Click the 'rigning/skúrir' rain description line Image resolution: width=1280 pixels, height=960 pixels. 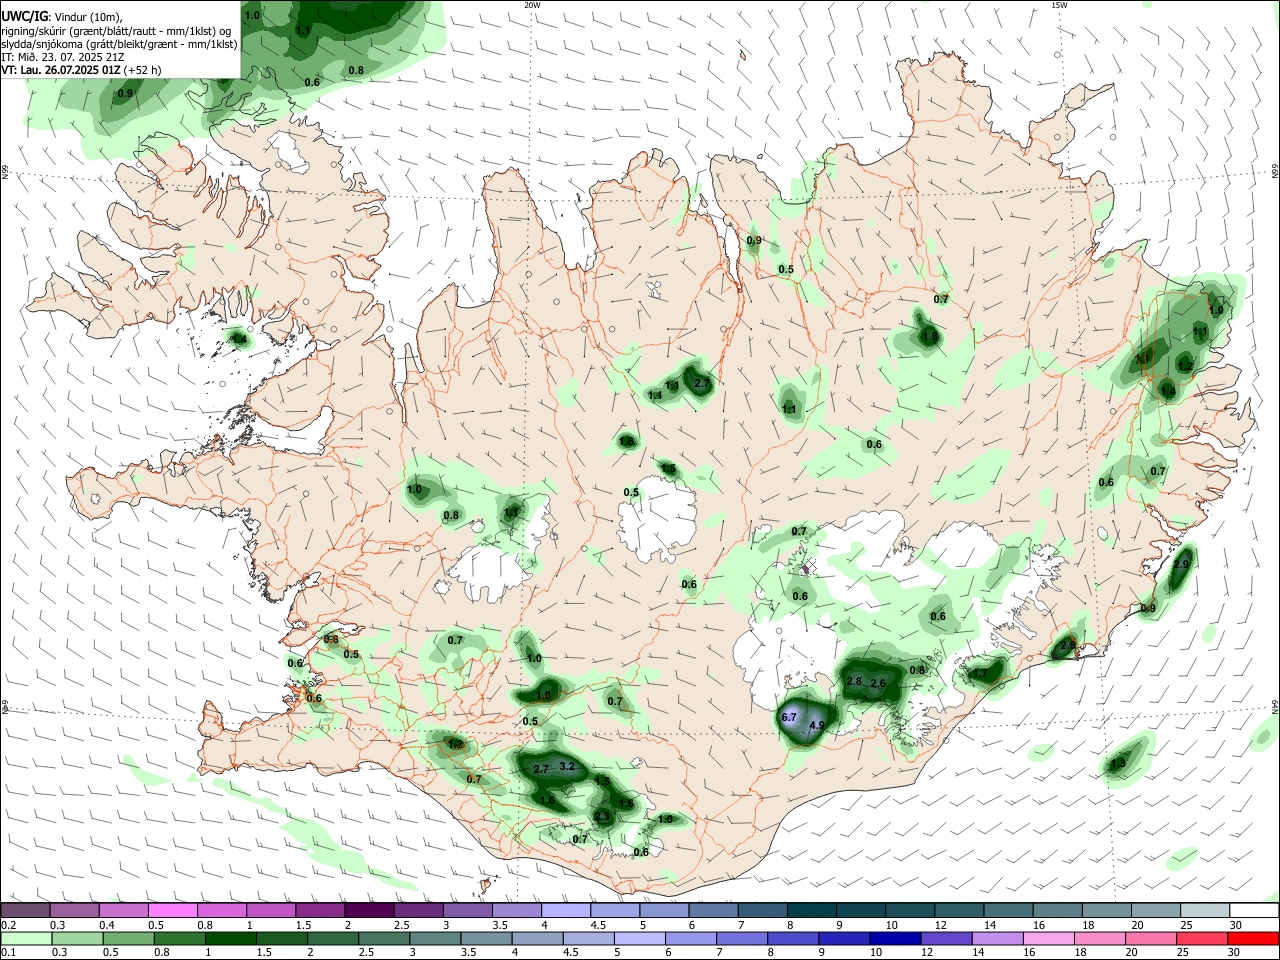118,30
